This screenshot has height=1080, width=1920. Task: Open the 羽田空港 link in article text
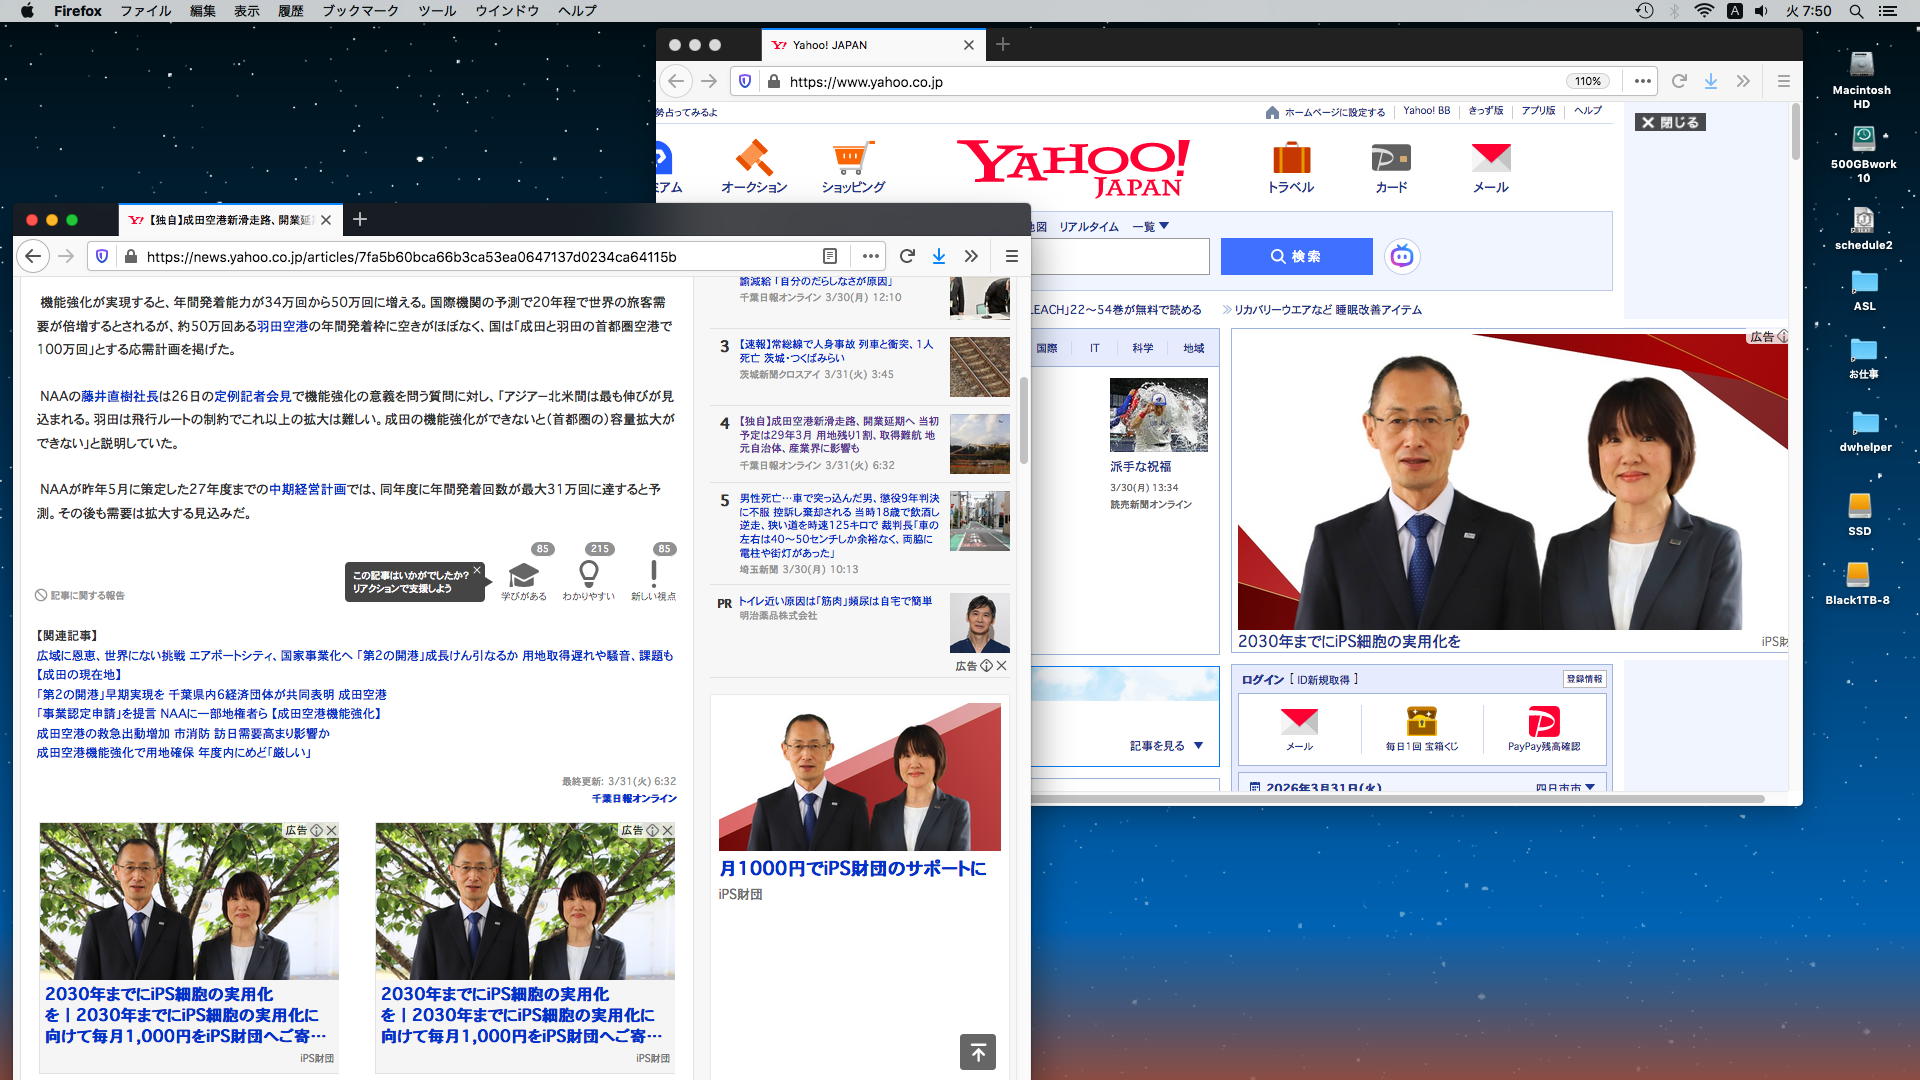[283, 326]
